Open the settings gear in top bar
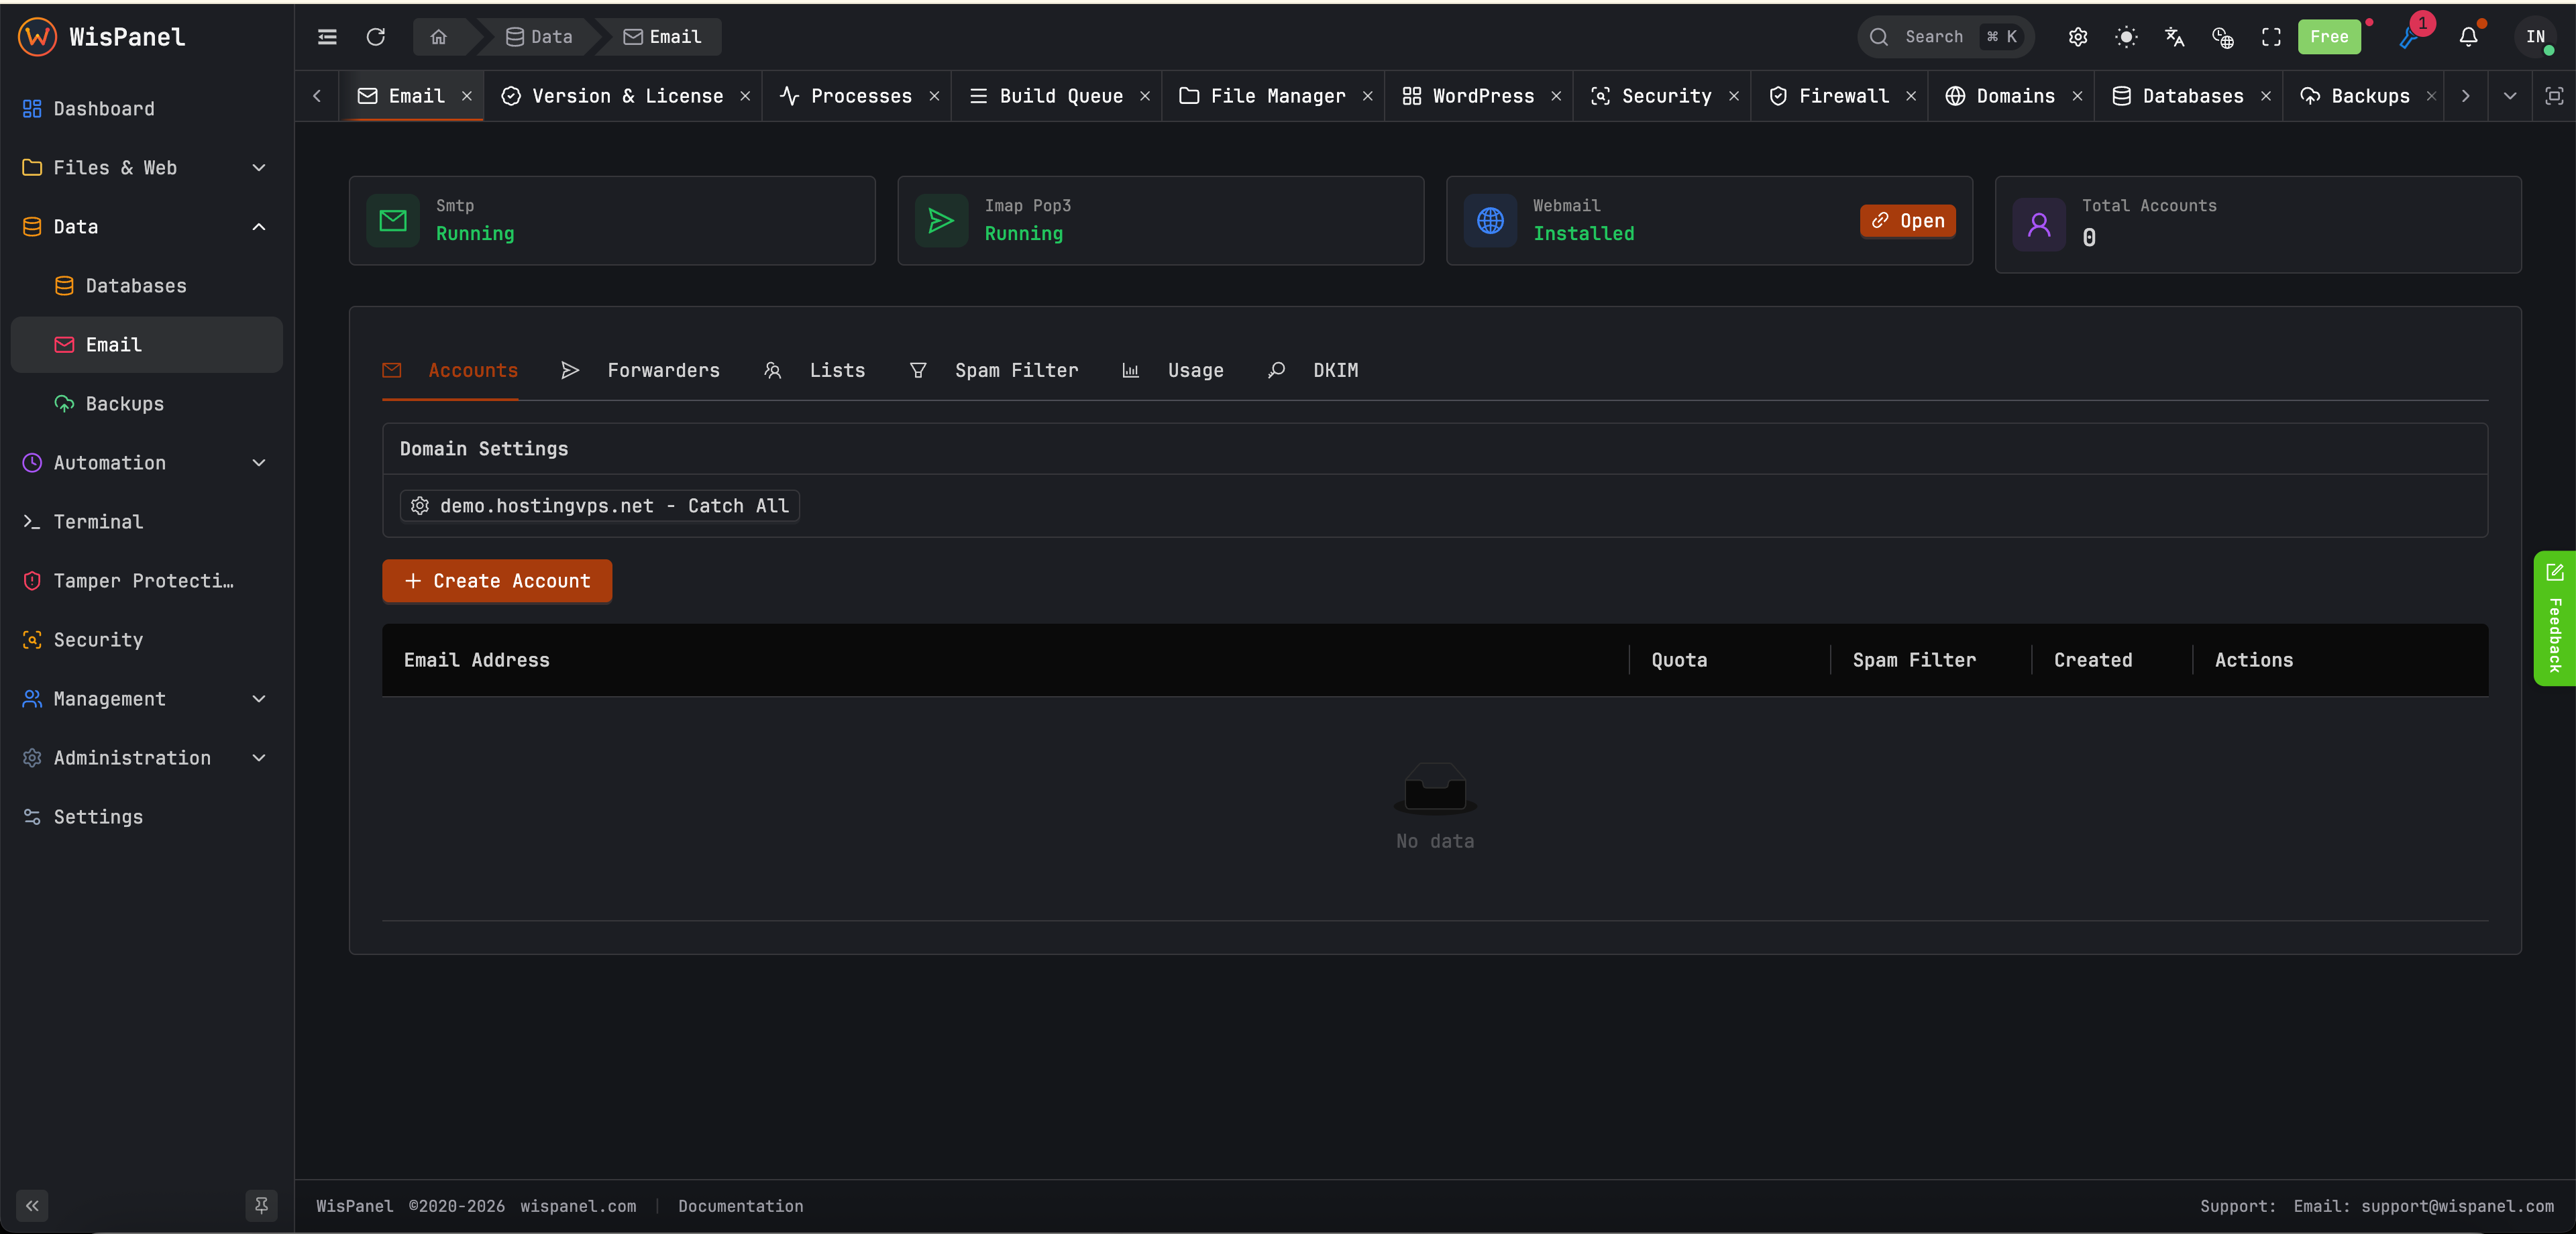The image size is (2576, 1234). point(2078,37)
